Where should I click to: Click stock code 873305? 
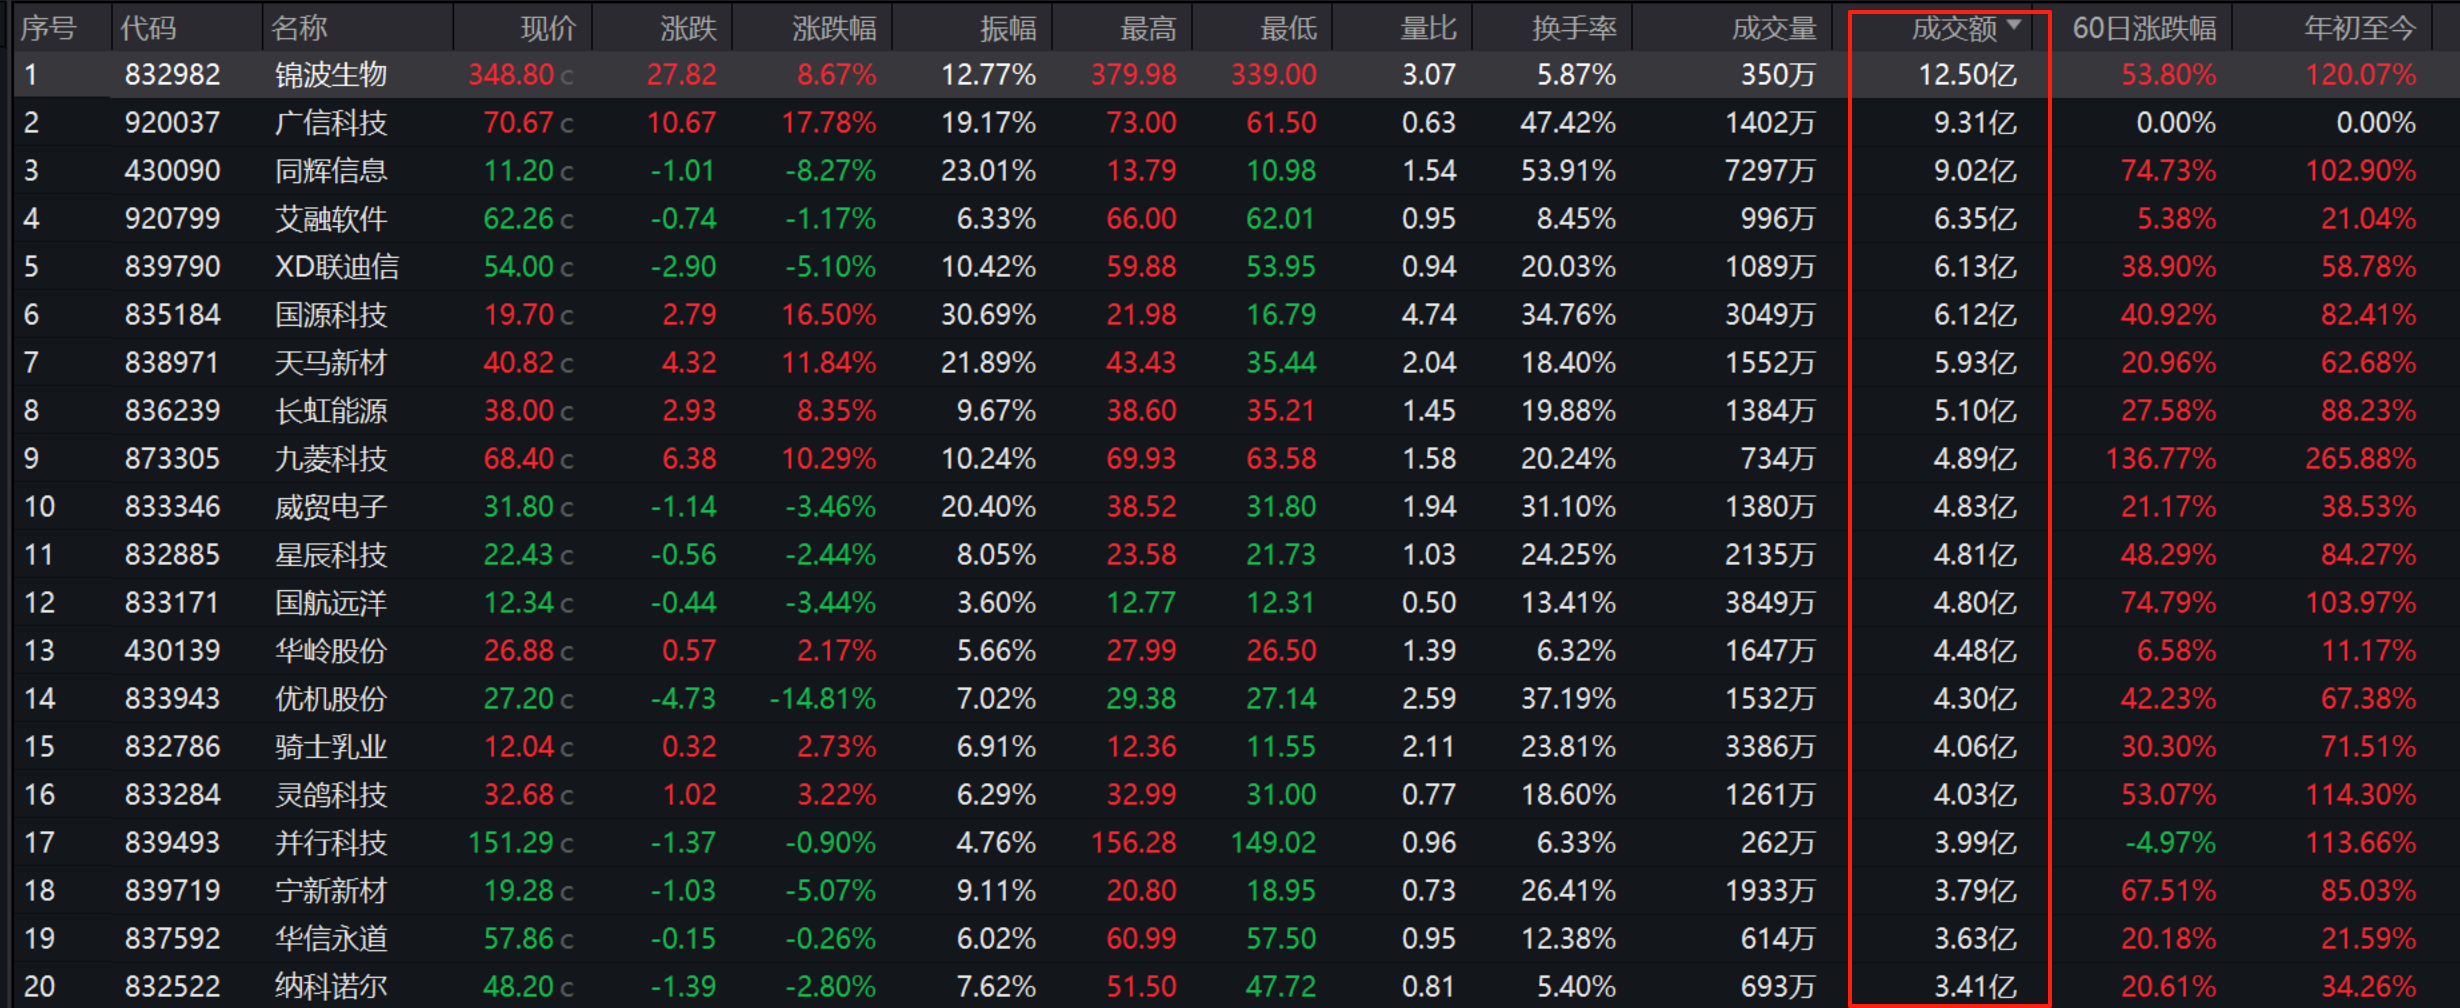pos(172,459)
